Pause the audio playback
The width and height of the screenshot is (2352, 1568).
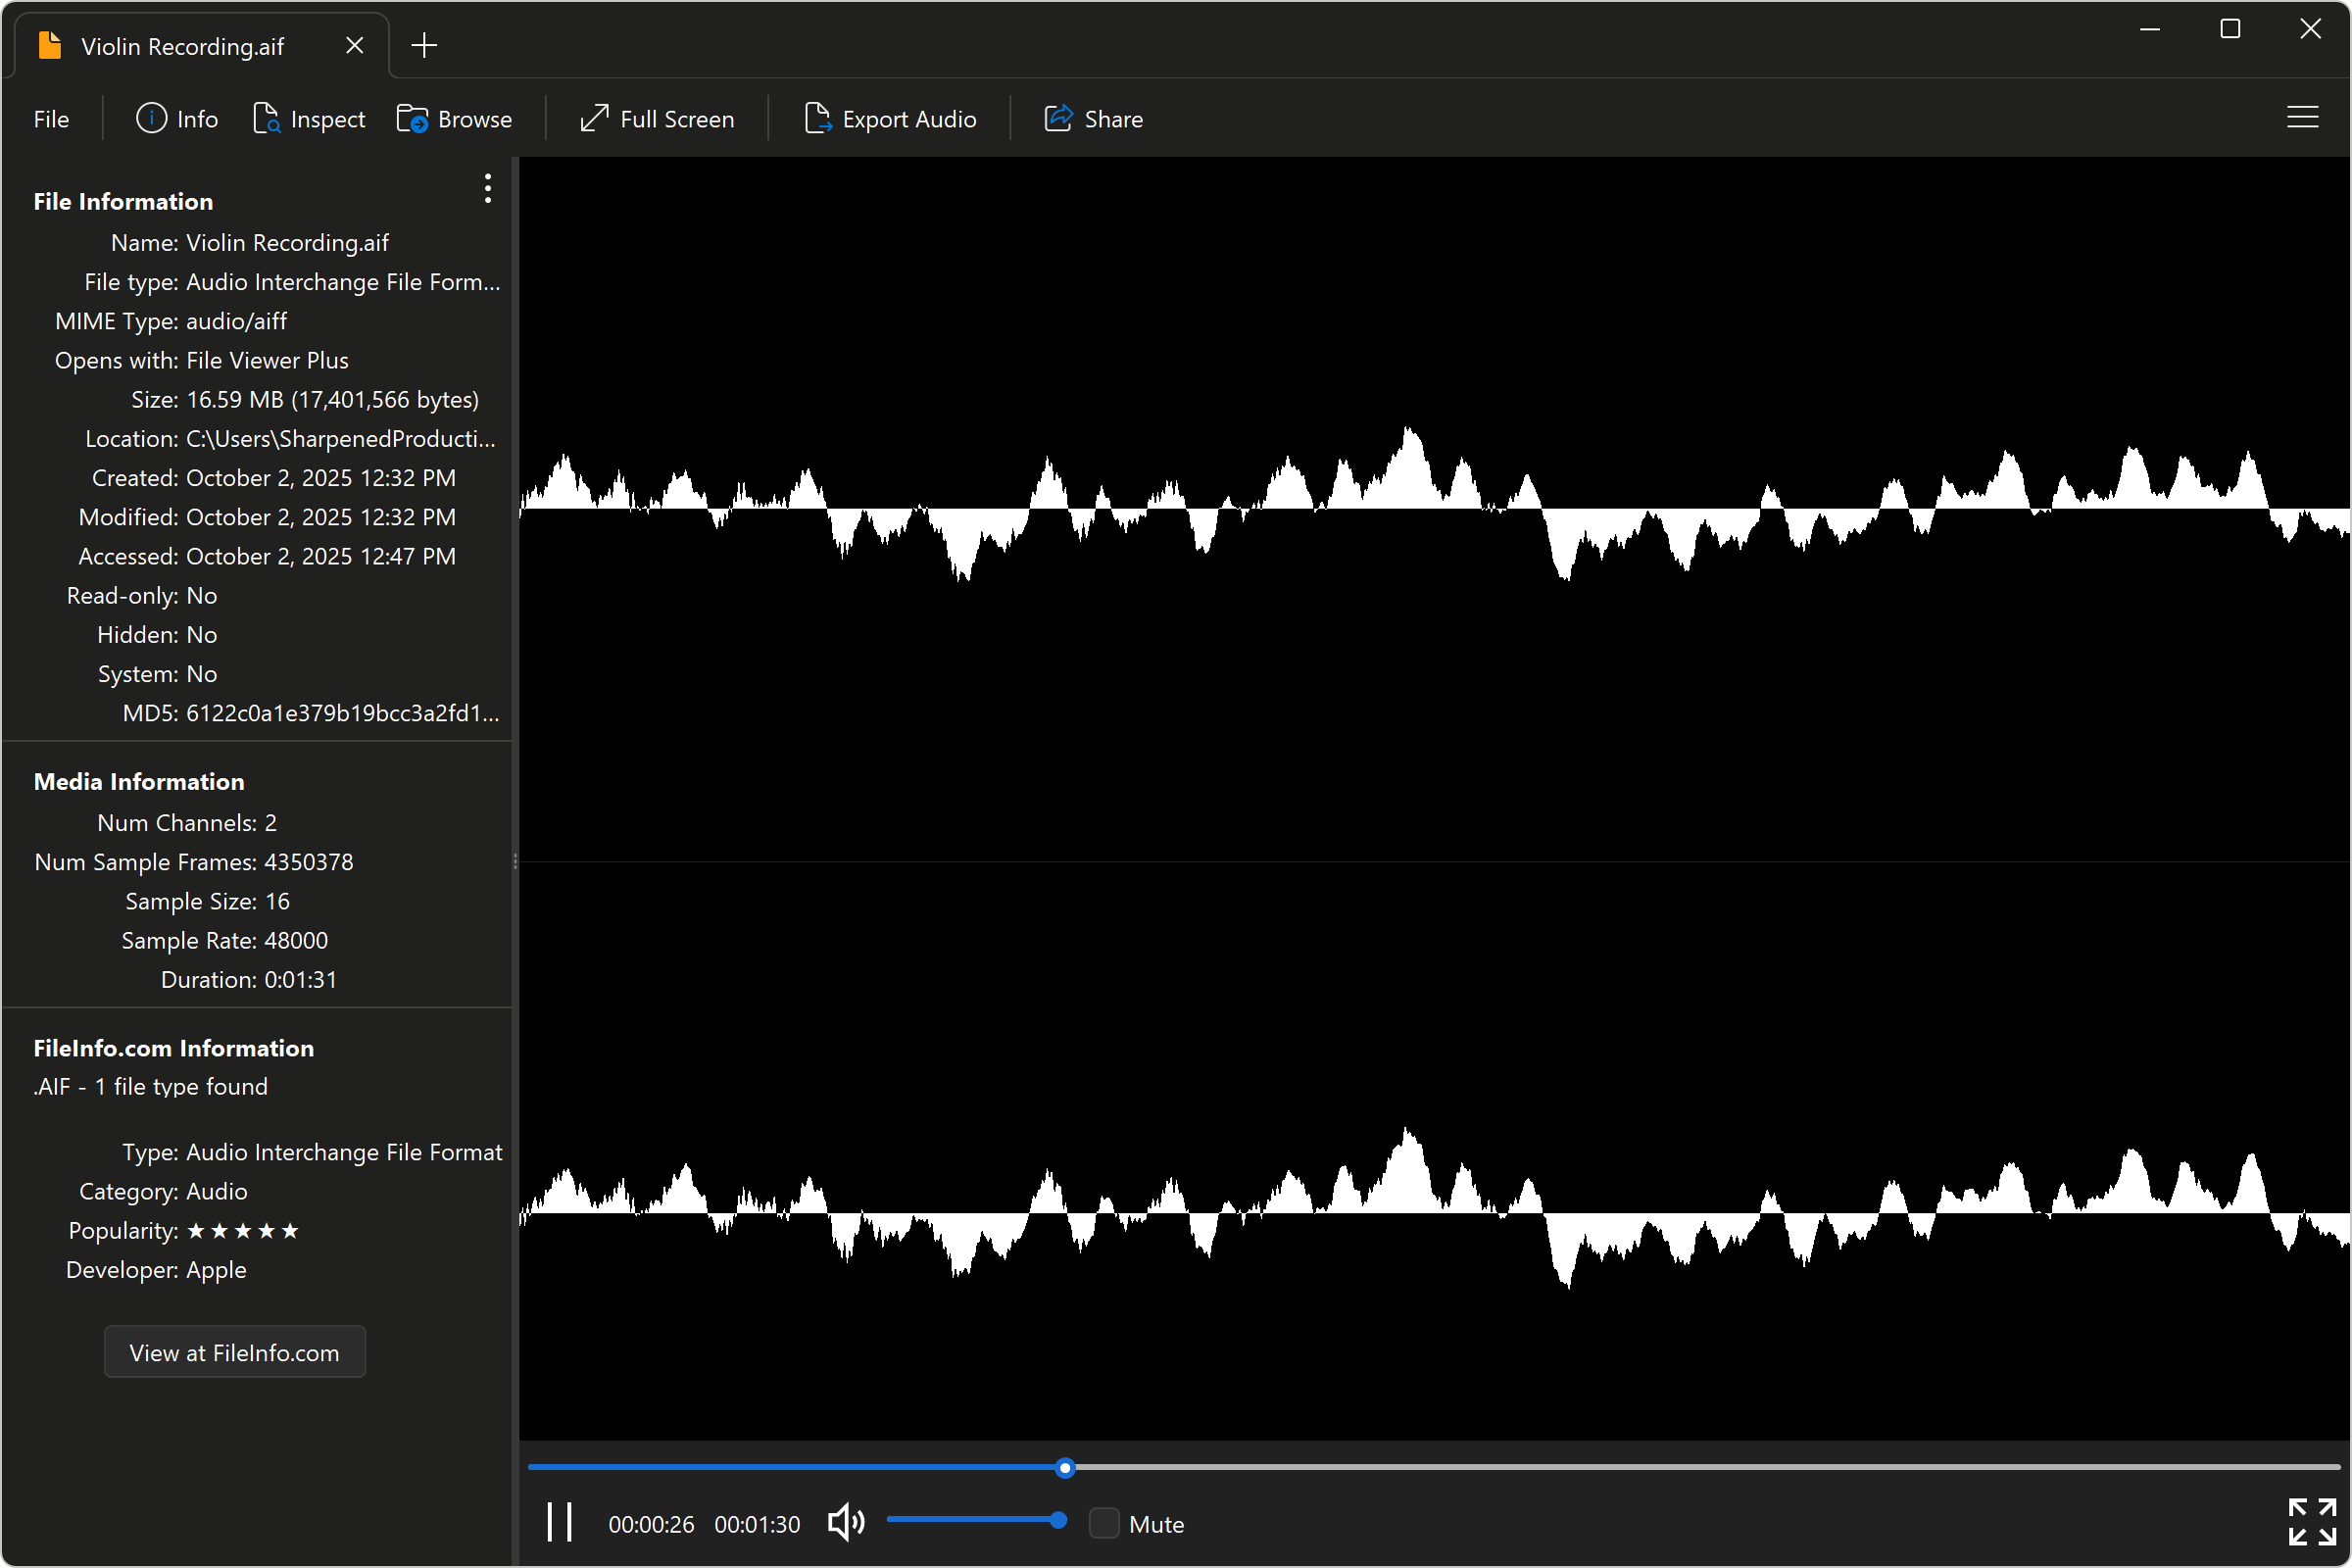pos(560,1522)
